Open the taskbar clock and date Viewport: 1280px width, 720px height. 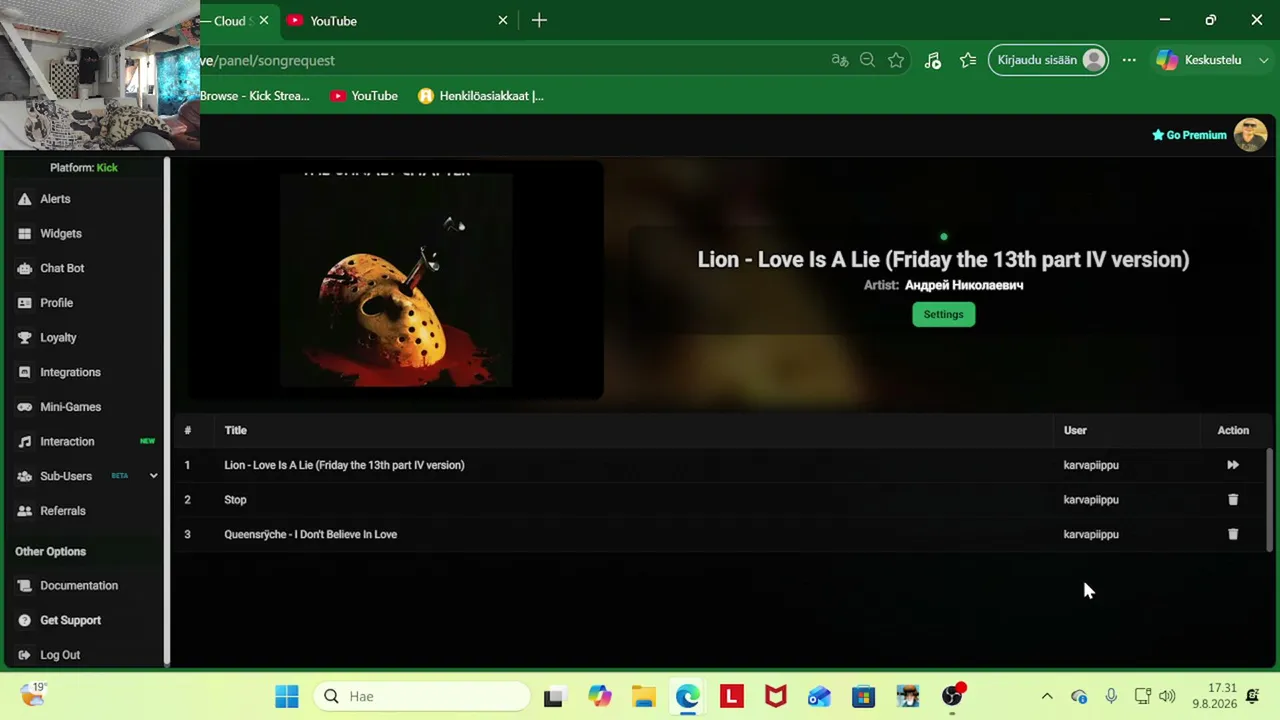click(x=1214, y=696)
